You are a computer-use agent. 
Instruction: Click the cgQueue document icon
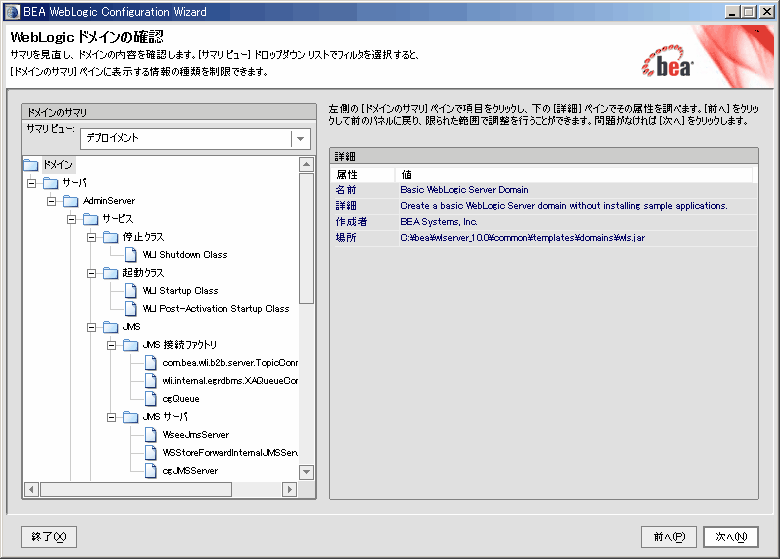(151, 398)
